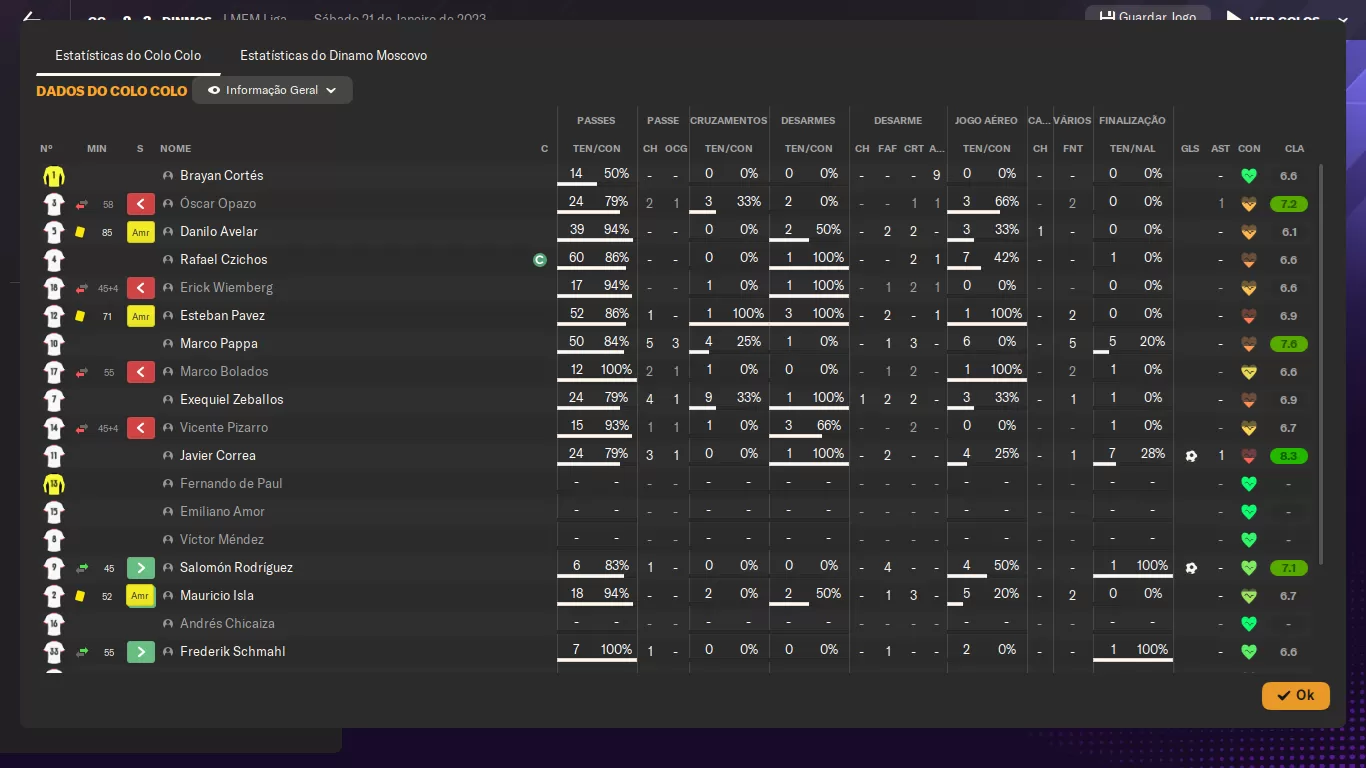Screen dimensions: 1366x768
Task: Click Fernando de Paul yellow goalkeeper shirt
Action: point(54,484)
